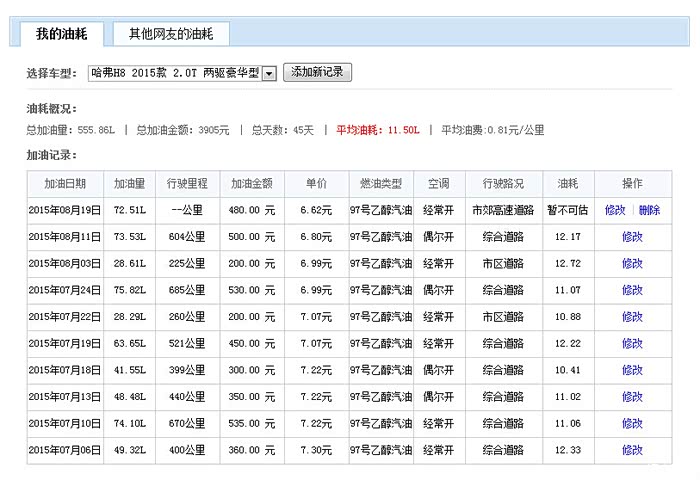Click 修改 in the 2015年07月18日 row
The image size is (700, 480).
coord(632,370)
